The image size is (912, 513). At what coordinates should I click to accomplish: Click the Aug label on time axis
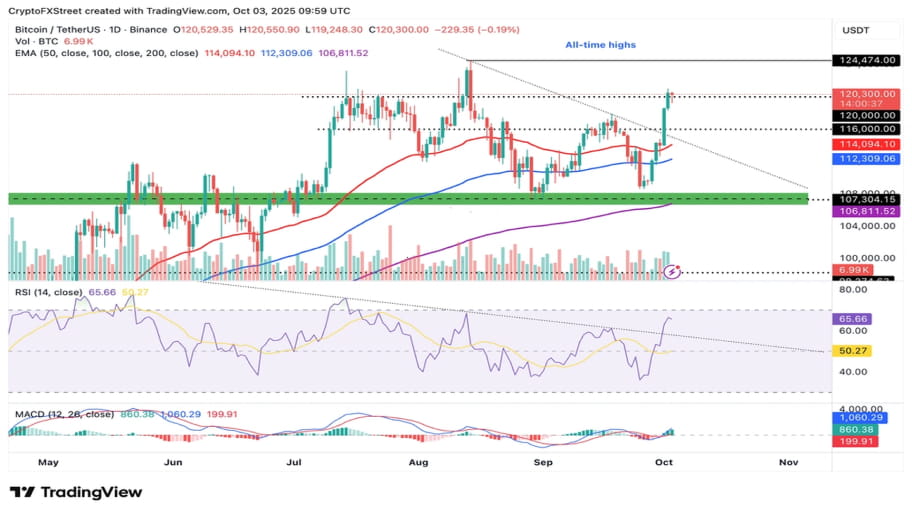419,463
